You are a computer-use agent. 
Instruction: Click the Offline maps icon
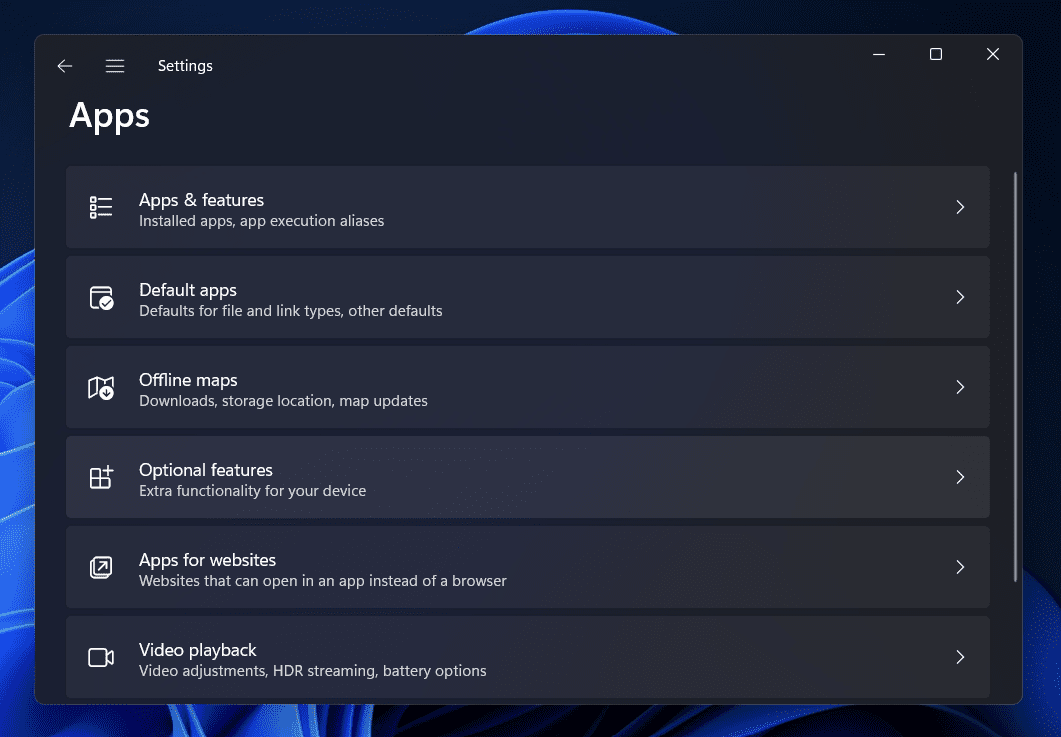[x=101, y=387]
